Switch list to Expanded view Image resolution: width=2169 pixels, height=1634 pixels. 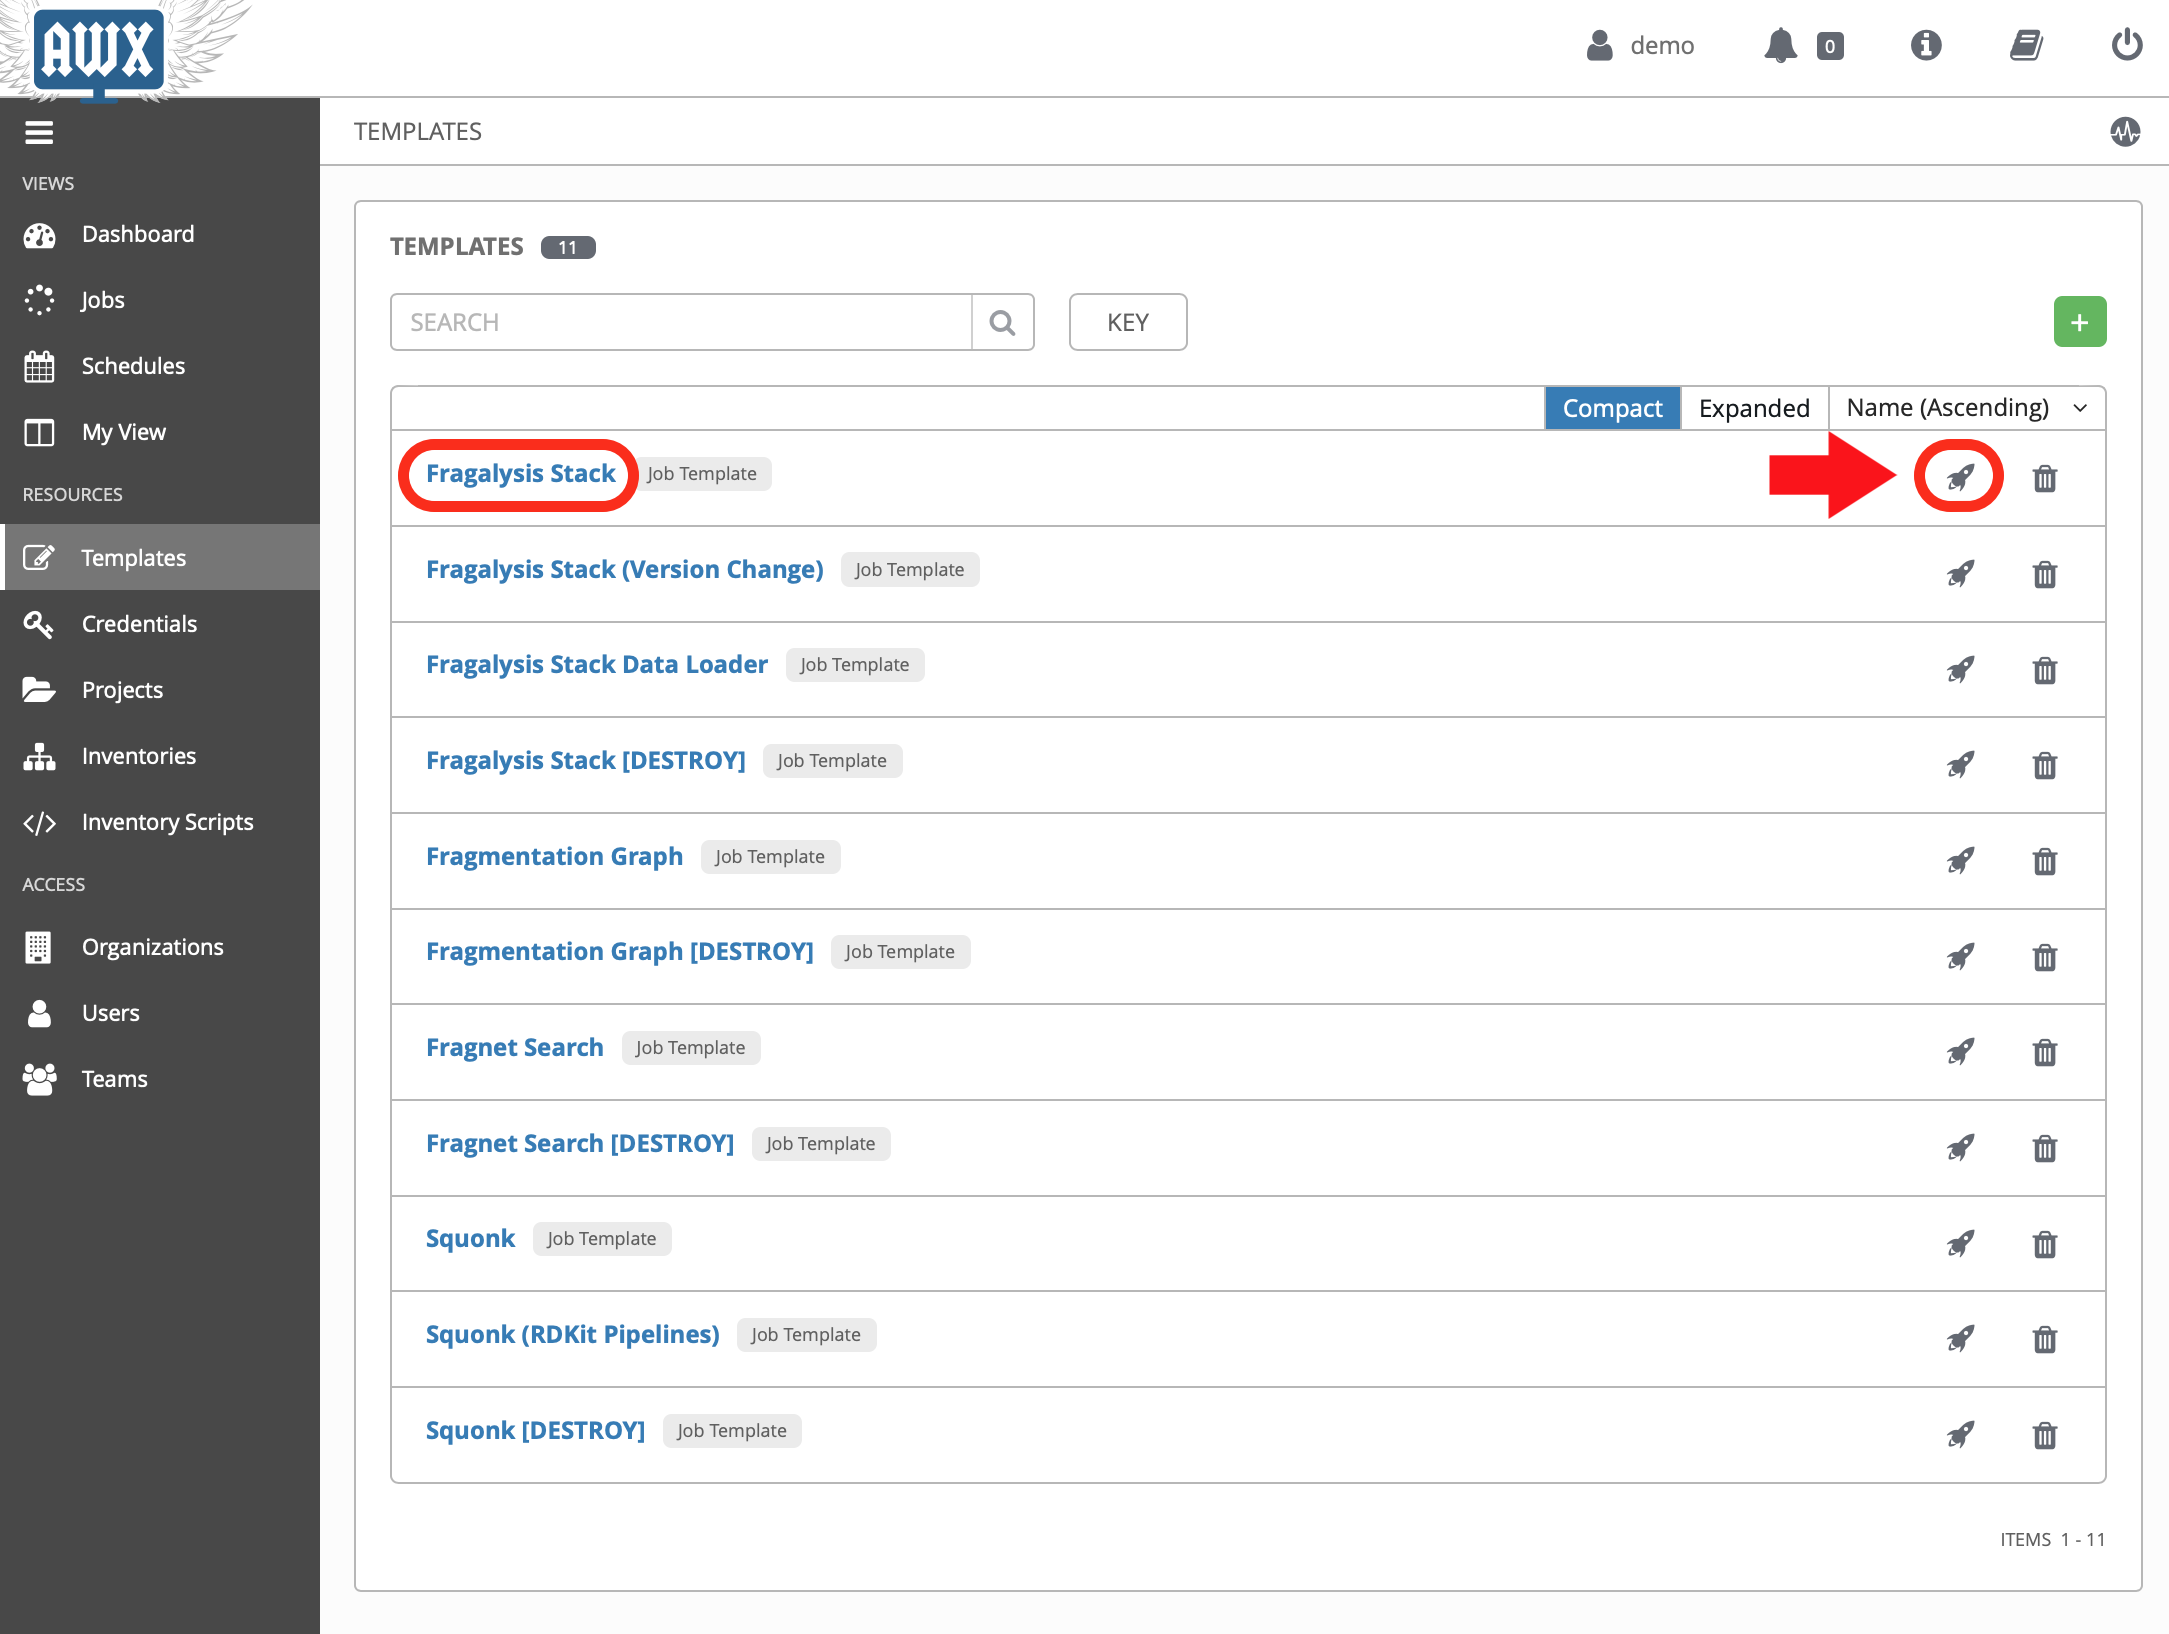click(1754, 408)
